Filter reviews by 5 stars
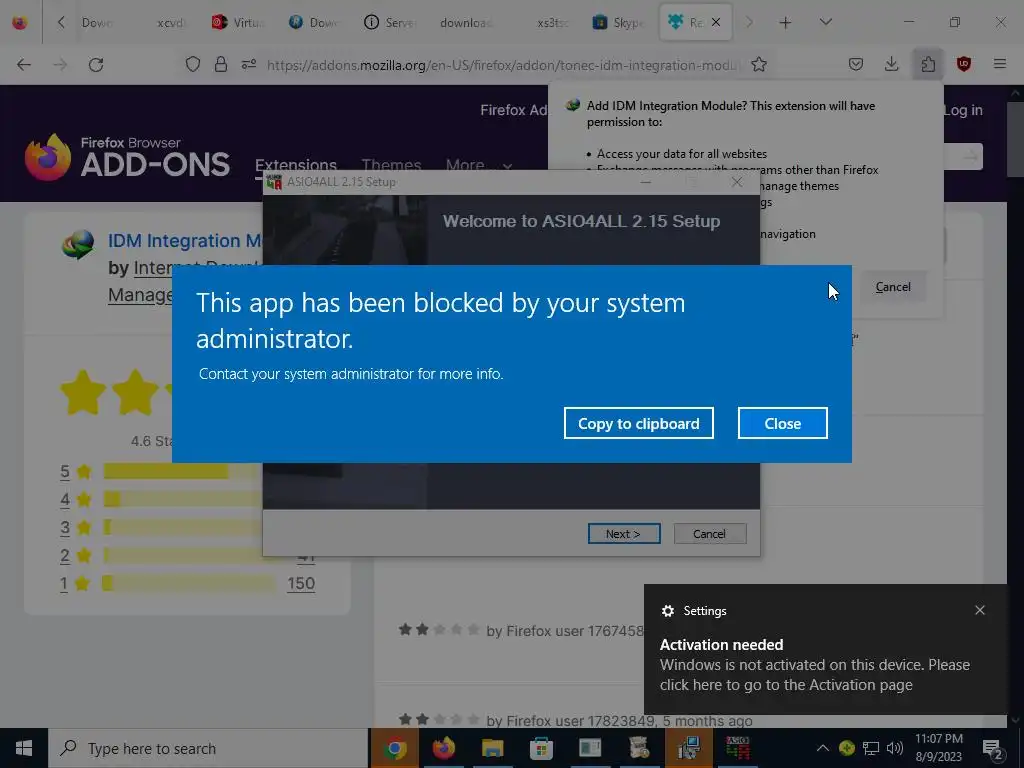Image resolution: width=1024 pixels, height=768 pixels. [x=65, y=472]
